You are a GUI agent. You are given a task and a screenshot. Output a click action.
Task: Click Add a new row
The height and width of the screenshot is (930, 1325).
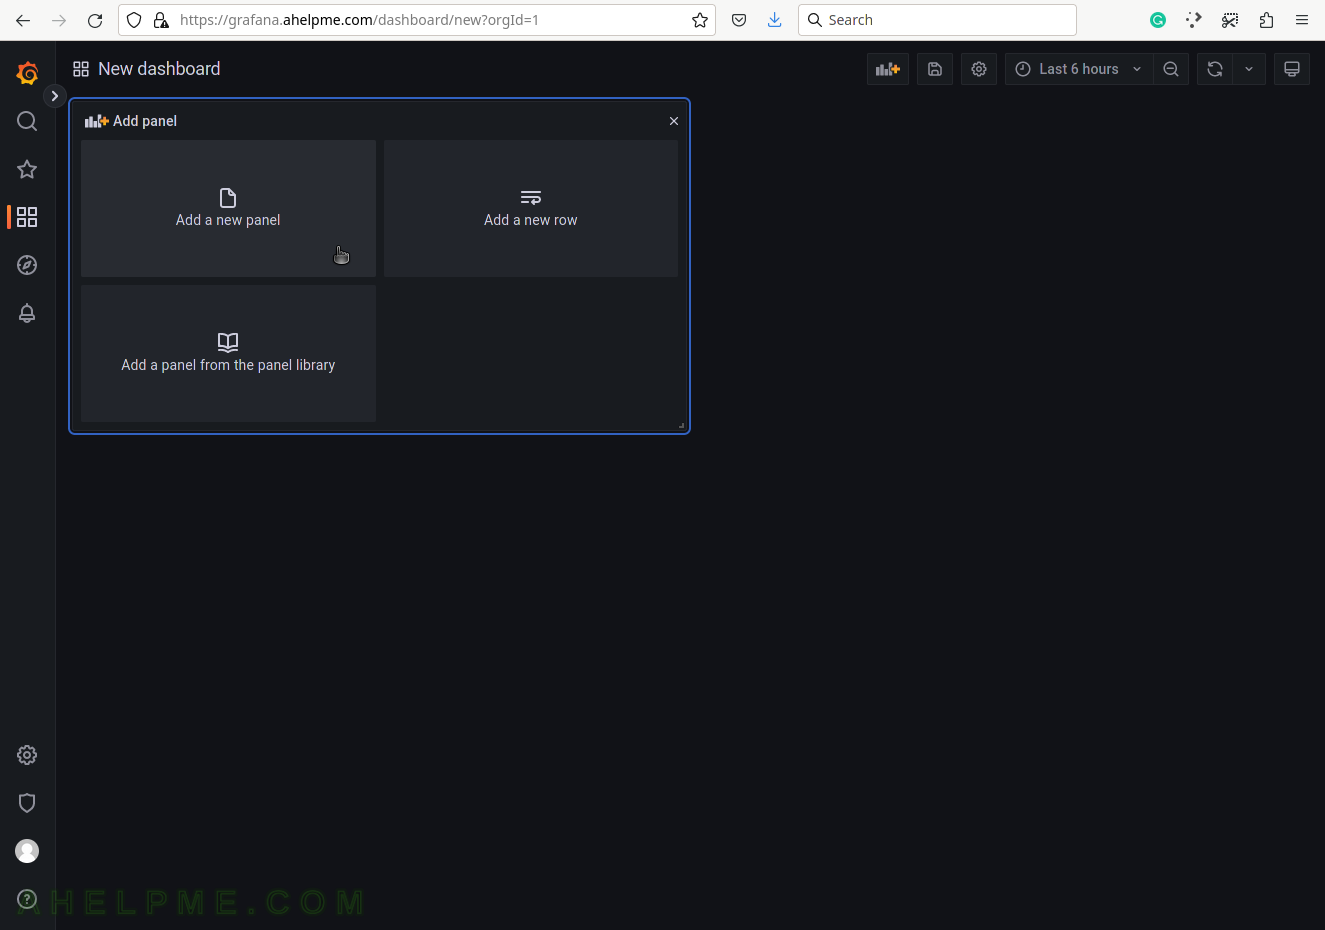point(531,208)
